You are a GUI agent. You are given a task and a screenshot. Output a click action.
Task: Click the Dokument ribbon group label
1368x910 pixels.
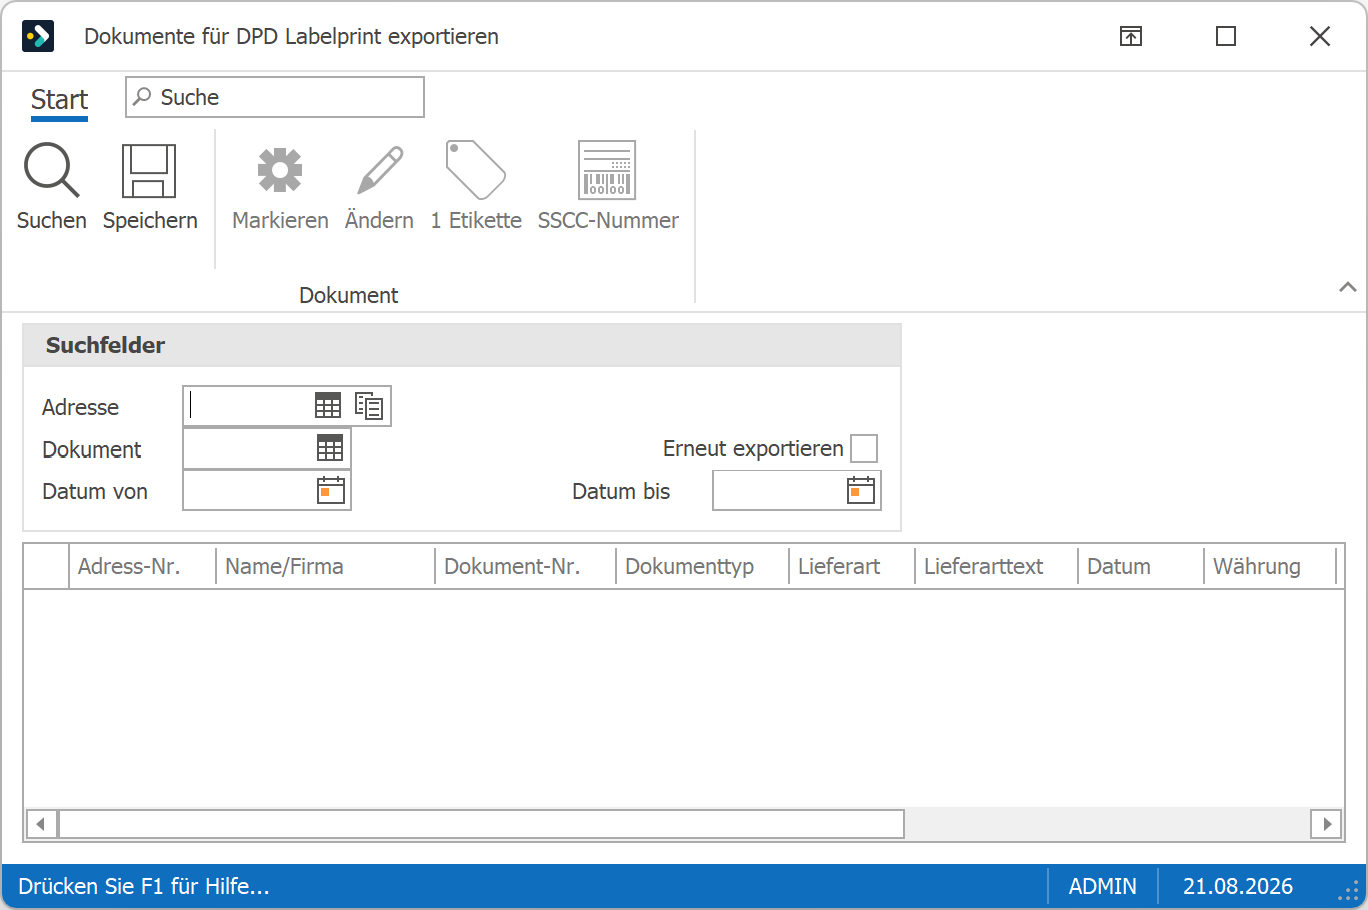click(x=348, y=295)
